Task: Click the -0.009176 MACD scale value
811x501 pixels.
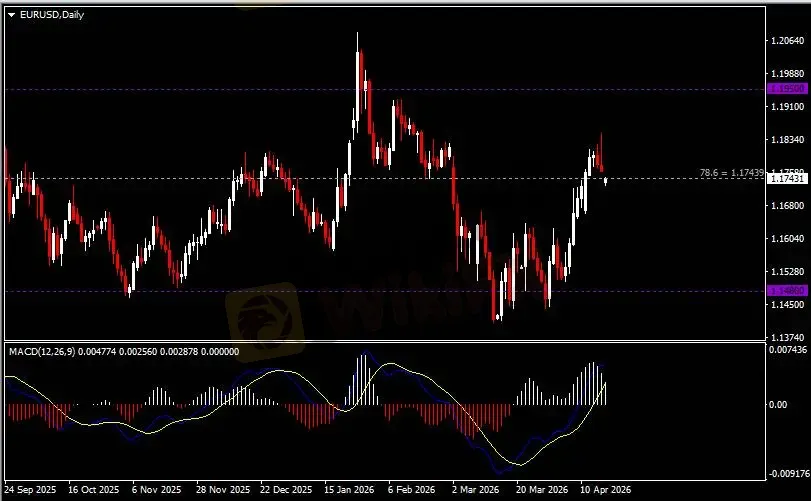Action: (785, 474)
